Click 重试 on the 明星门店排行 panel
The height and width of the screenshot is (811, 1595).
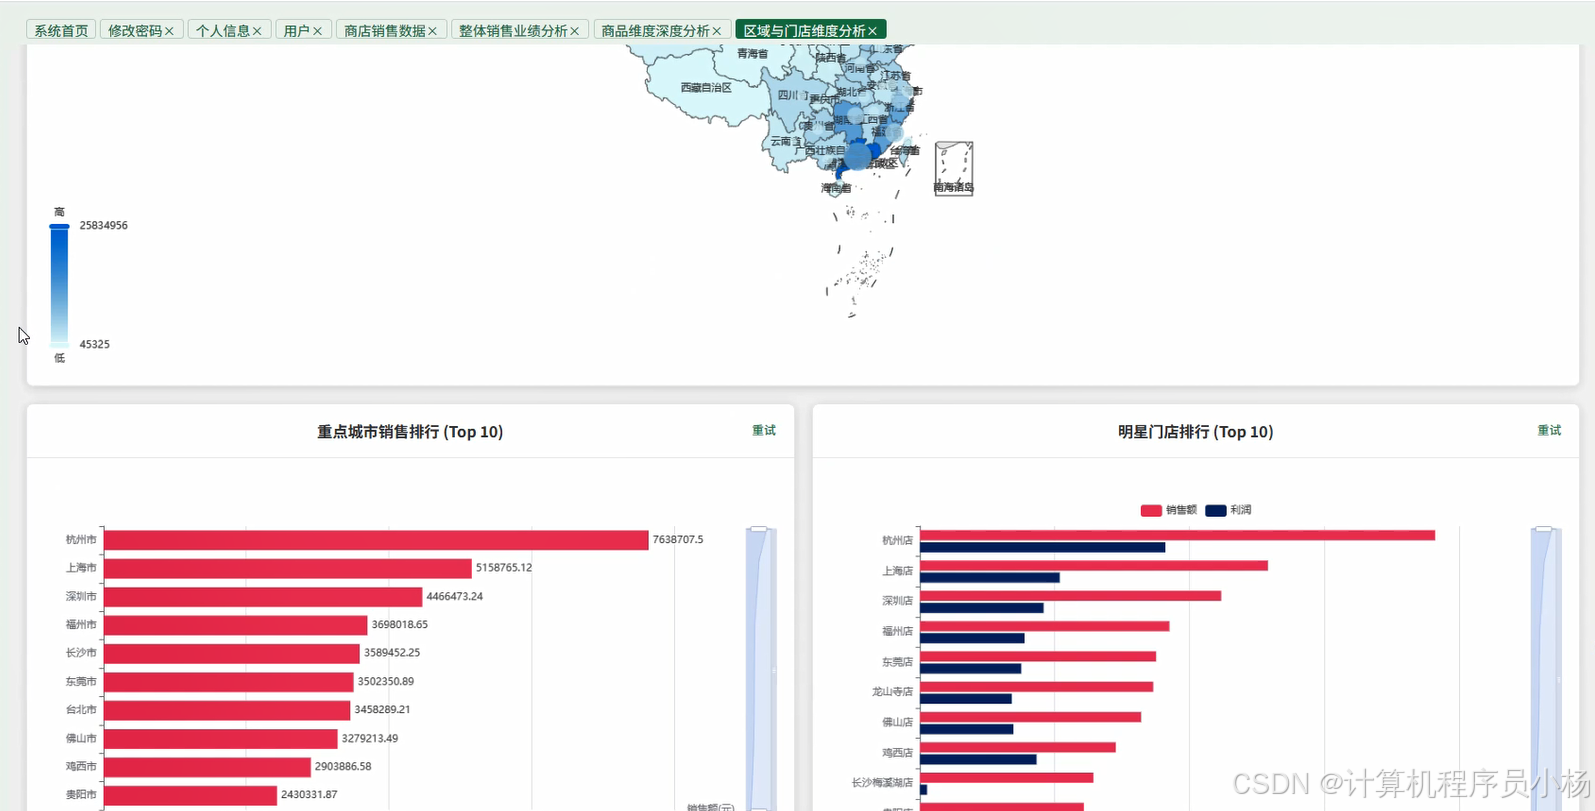pos(1549,430)
